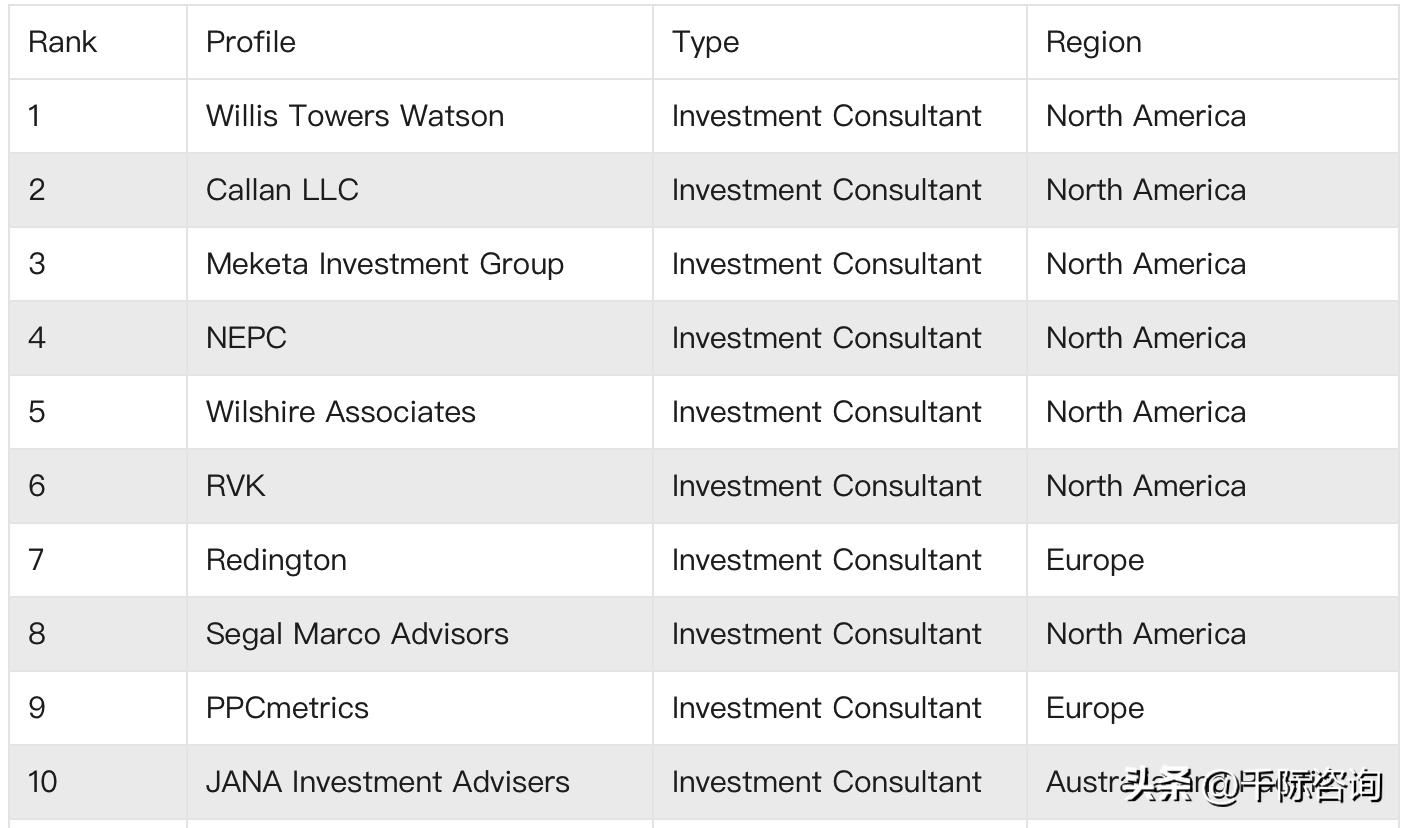The width and height of the screenshot is (1408, 828).
Task: Select the Europe region in PPCmetrics row
Action: (x=1095, y=708)
